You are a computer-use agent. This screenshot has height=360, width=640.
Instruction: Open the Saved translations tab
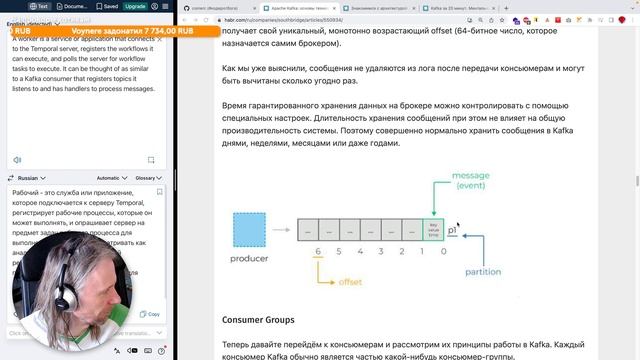coord(107,6)
